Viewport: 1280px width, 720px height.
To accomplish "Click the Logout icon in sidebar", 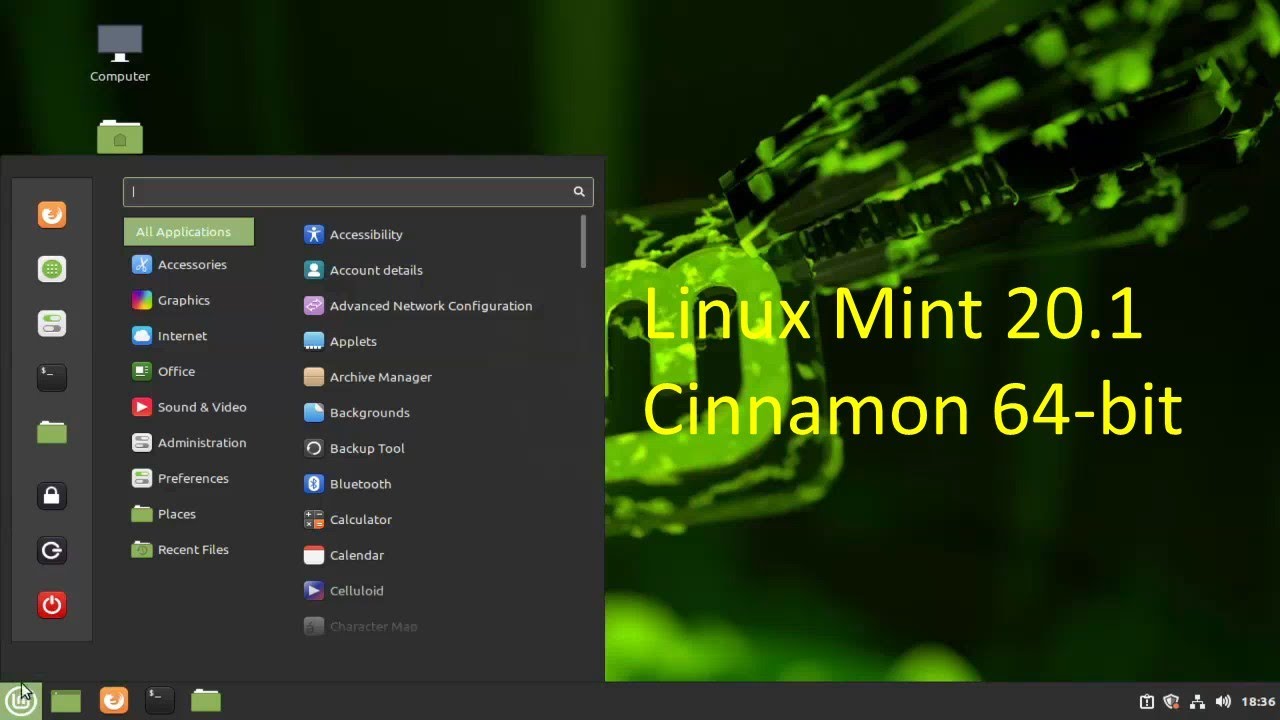I will pyautogui.click(x=52, y=550).
